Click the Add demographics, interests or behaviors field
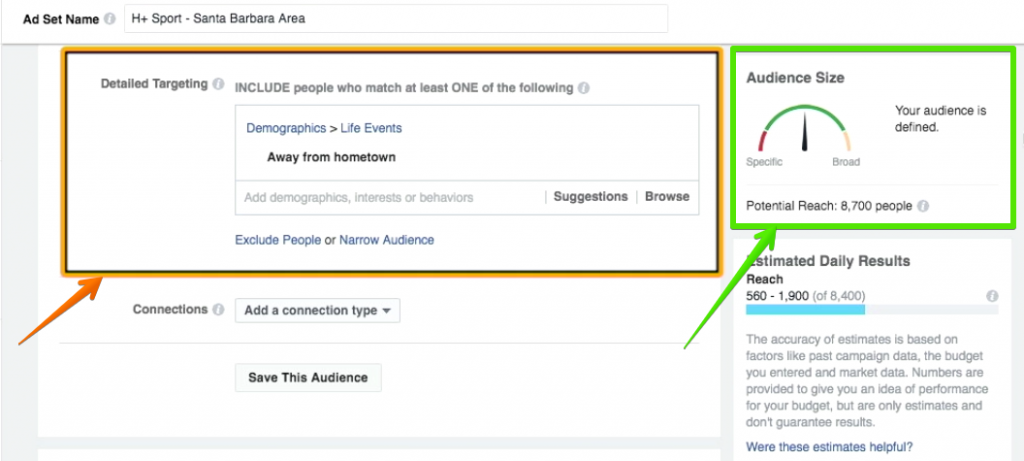 pyautogui.click(x=390, y=197)
